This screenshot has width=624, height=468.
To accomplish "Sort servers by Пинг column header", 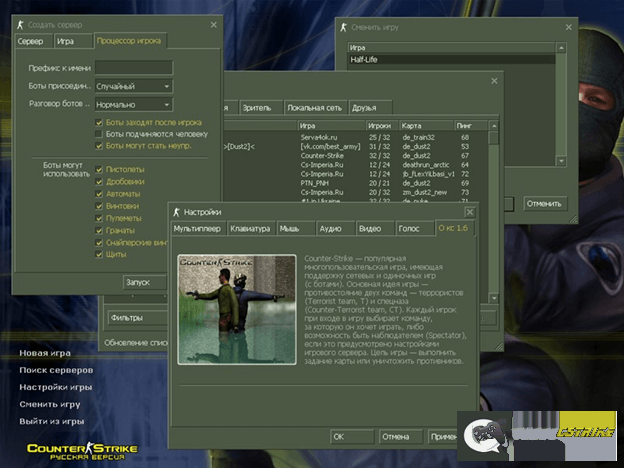I will 471,126.
